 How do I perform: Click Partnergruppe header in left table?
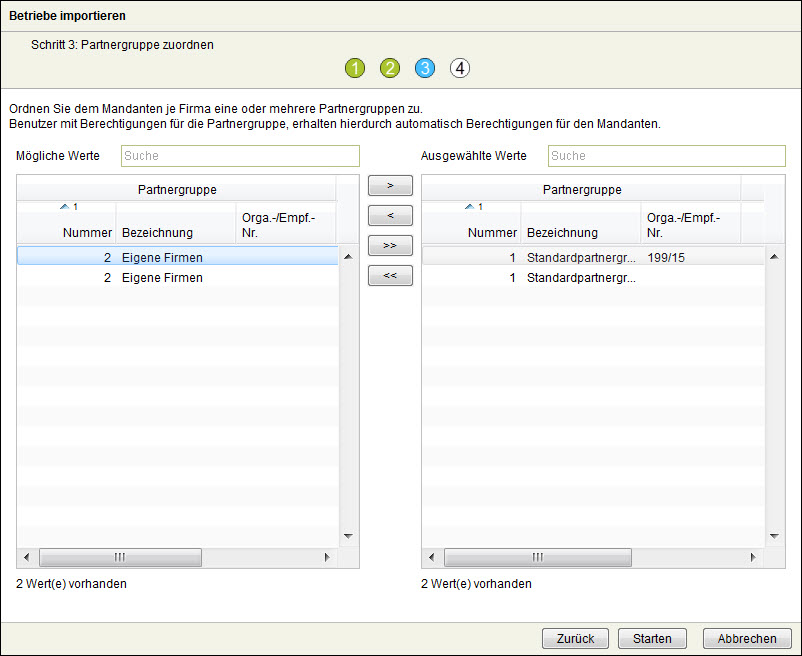coord(176,189)
